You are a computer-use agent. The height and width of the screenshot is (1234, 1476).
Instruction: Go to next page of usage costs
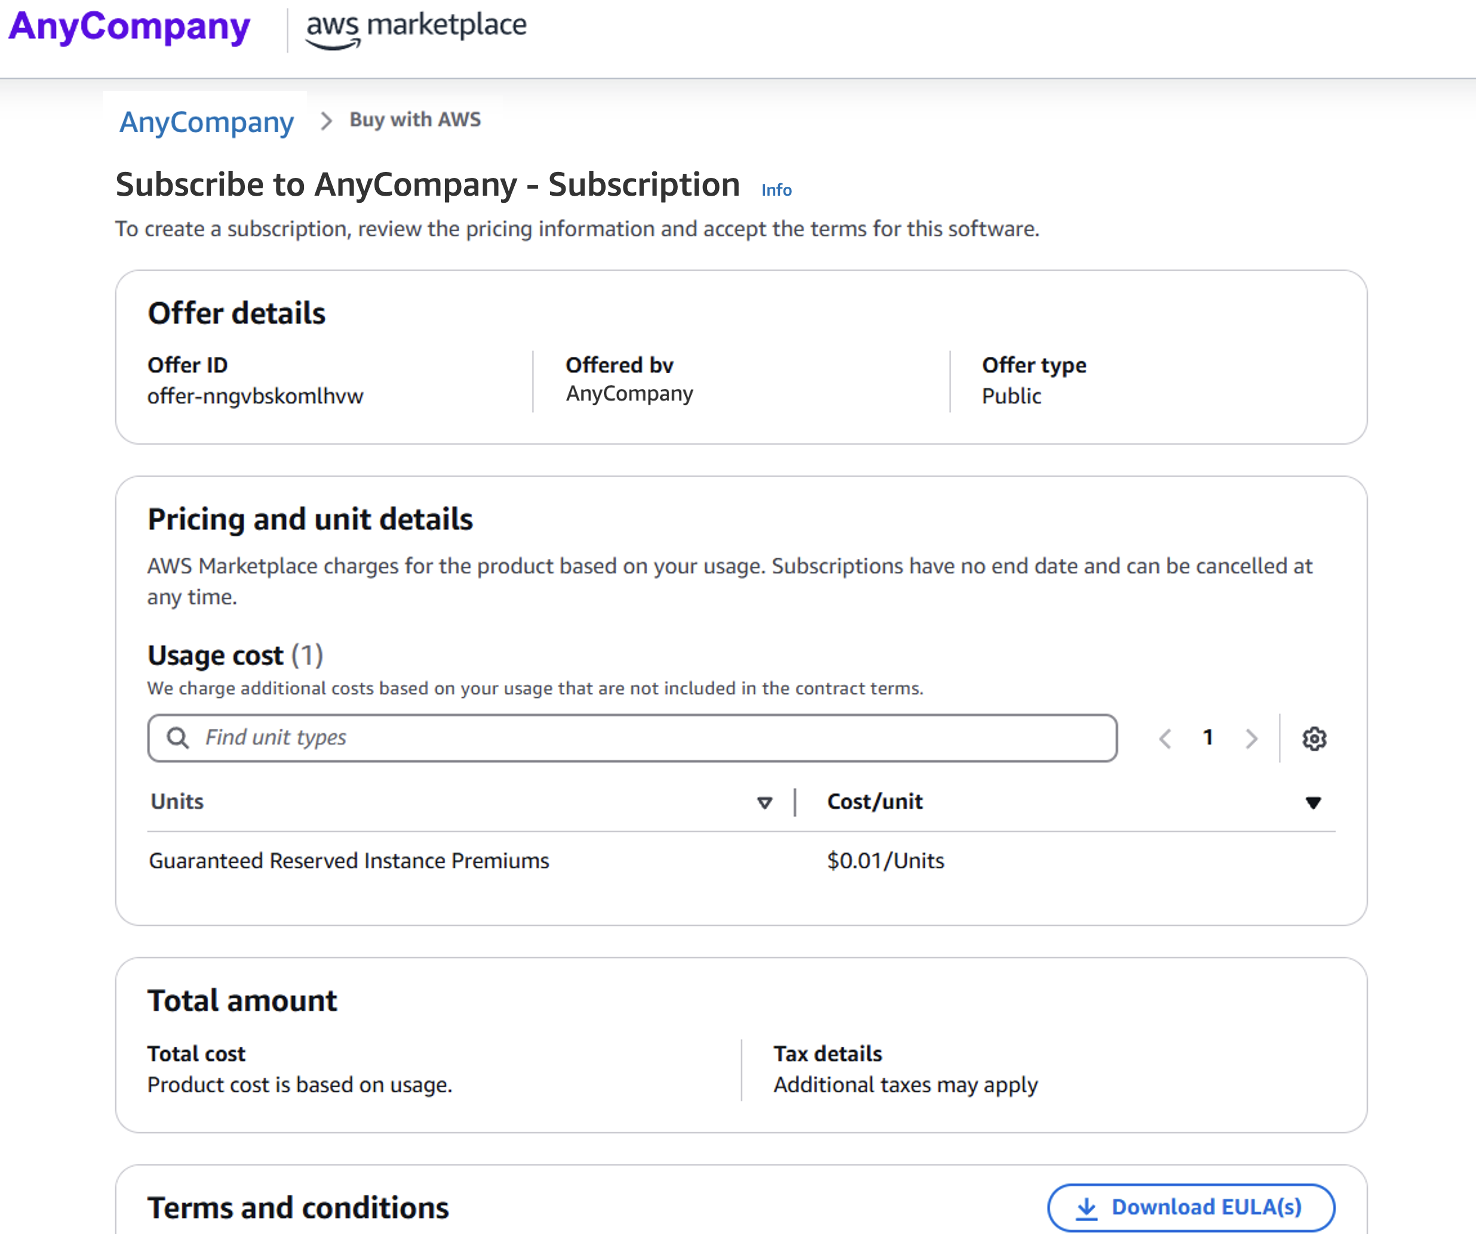1251,739
